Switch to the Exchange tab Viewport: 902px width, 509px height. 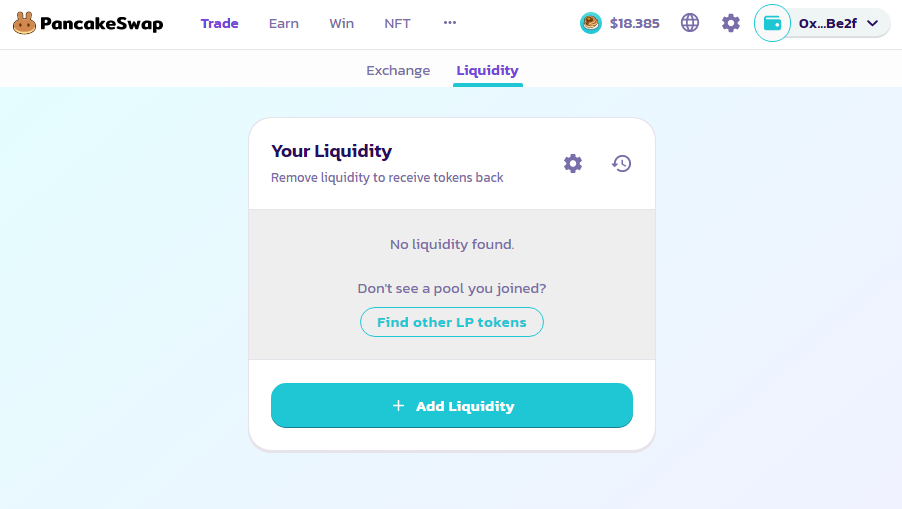[x=398, y=71]
